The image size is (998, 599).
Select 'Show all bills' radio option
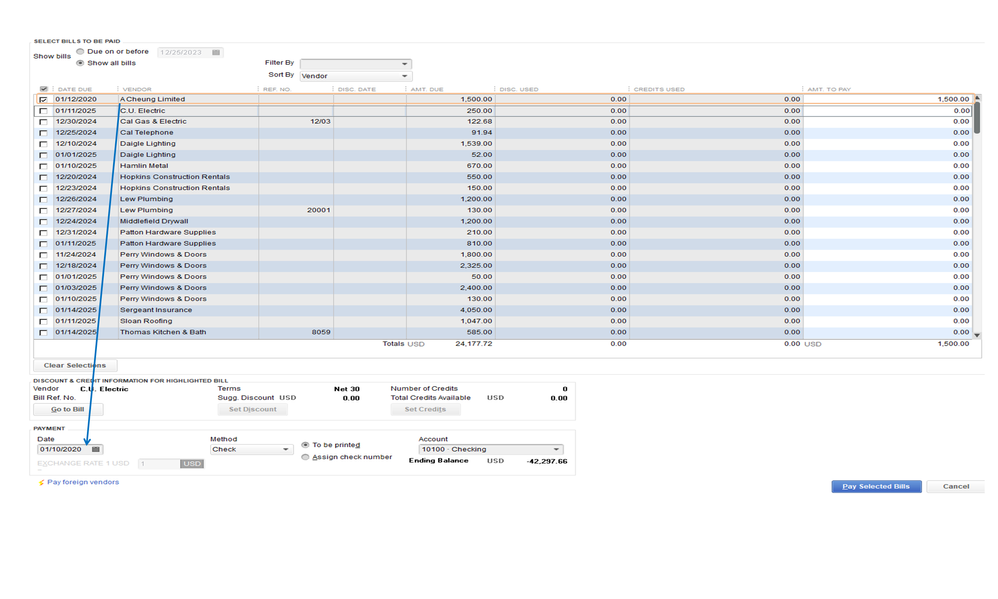[80, 63]
